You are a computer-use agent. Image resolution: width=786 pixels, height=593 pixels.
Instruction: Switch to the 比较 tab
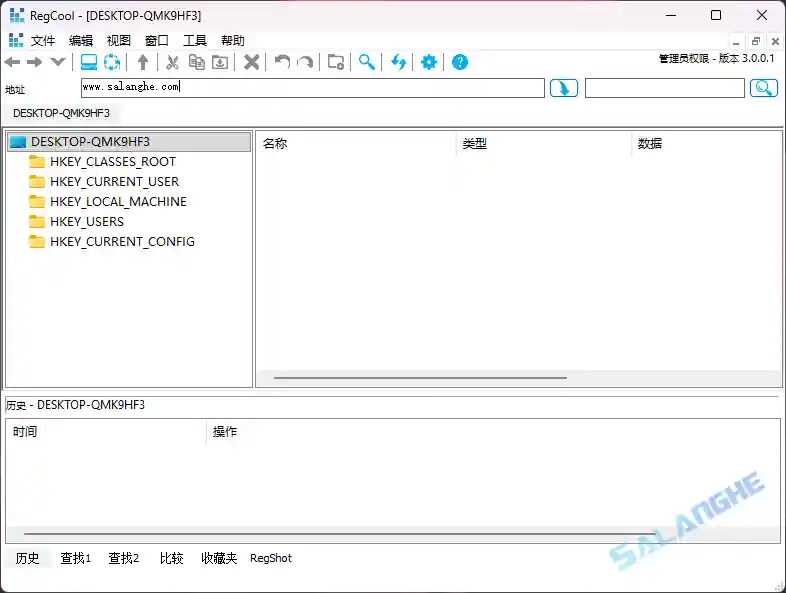[171, 558]
